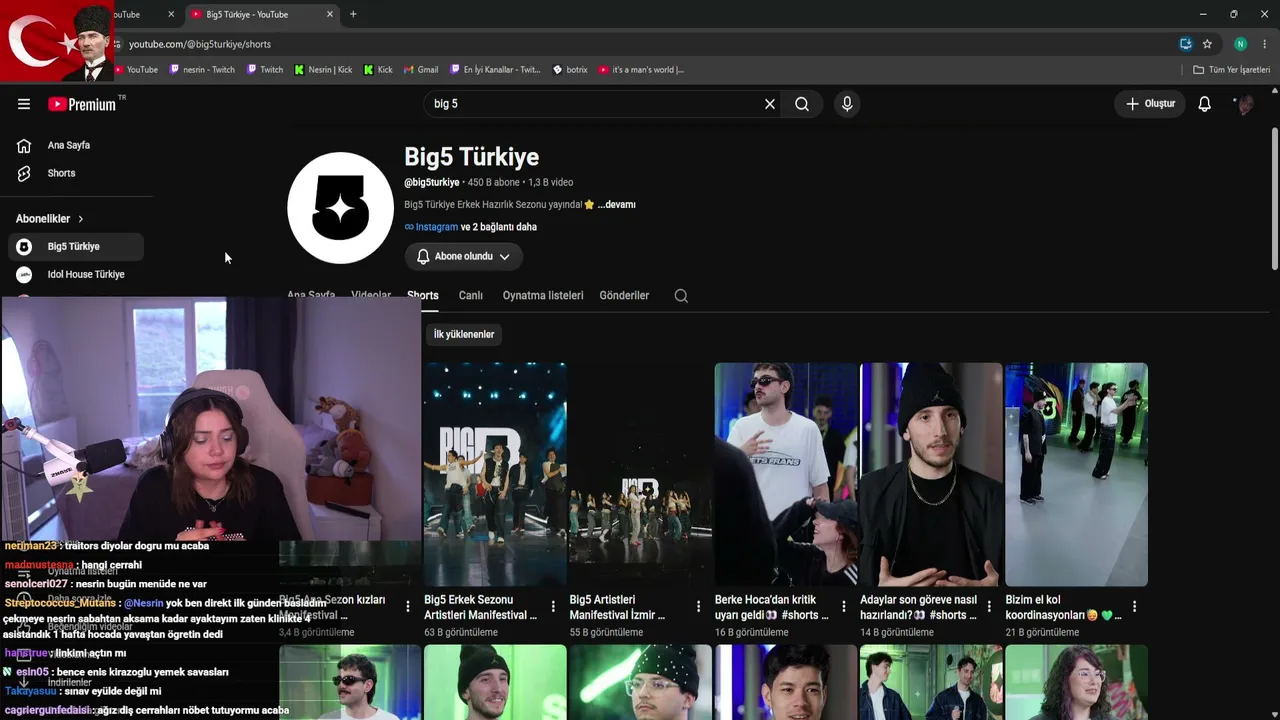Click the magnifier search button
This screenshot has width=1280, height=720.
click(802, 104)
